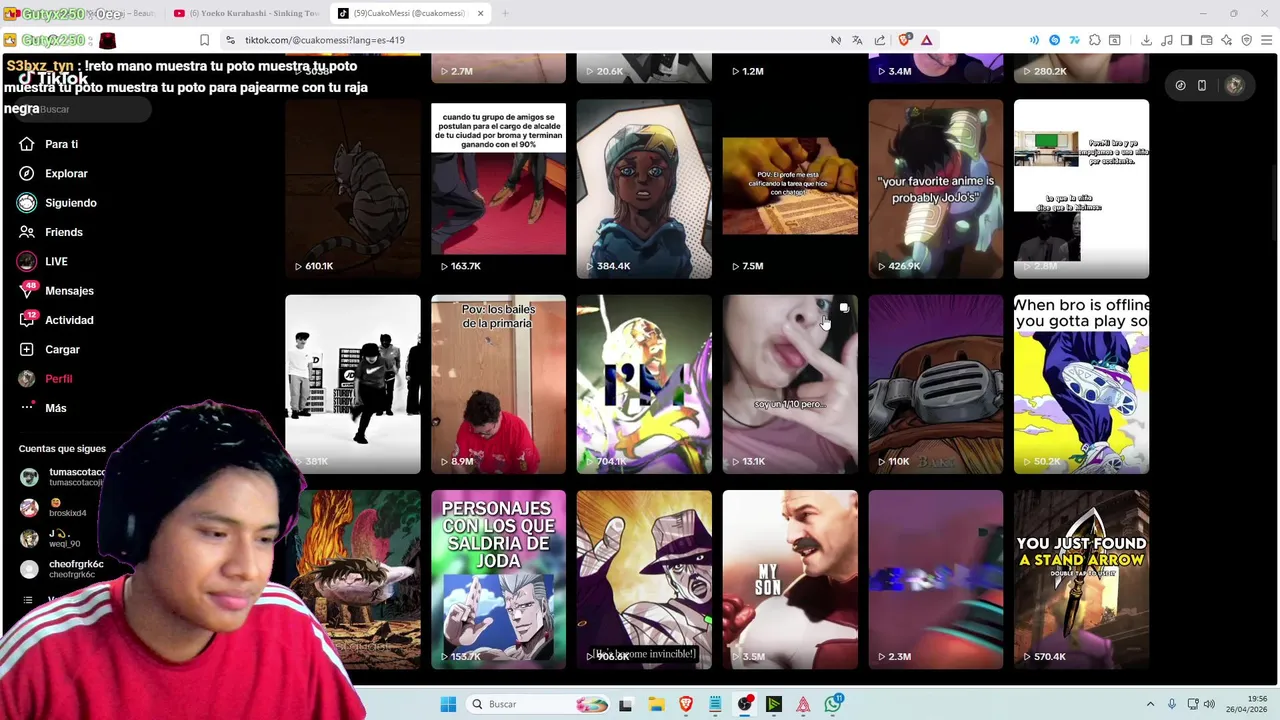Bookmark this page with the bookmark icon
The width and height of the screenshot is (1280, 720).
click(204, 40)
